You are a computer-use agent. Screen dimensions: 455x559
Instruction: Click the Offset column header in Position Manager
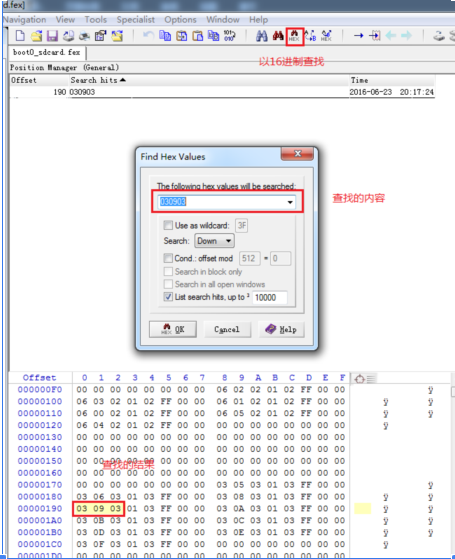pyautogui.click(x=24, y=80)
